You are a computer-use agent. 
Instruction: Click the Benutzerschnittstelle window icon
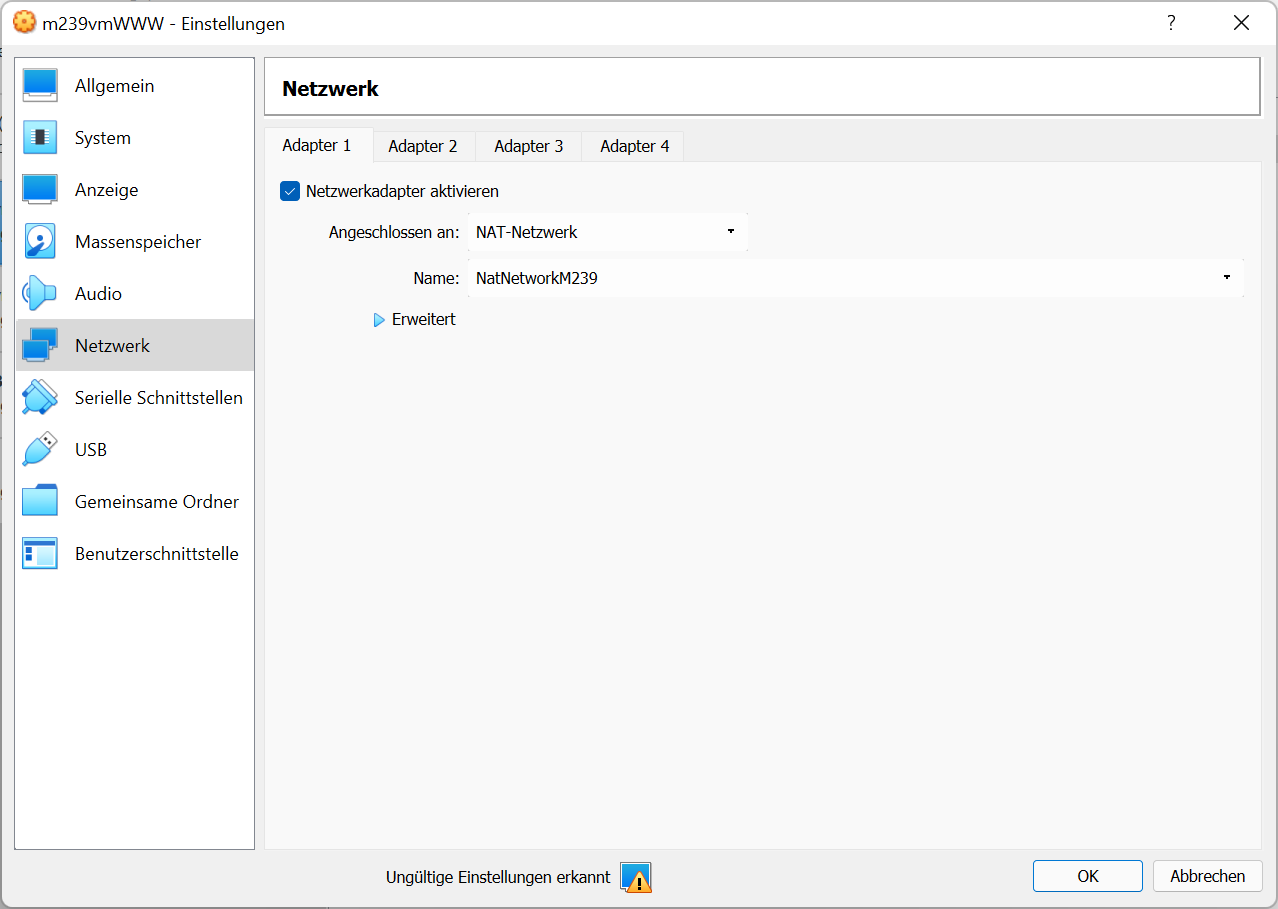pos(40,554)
